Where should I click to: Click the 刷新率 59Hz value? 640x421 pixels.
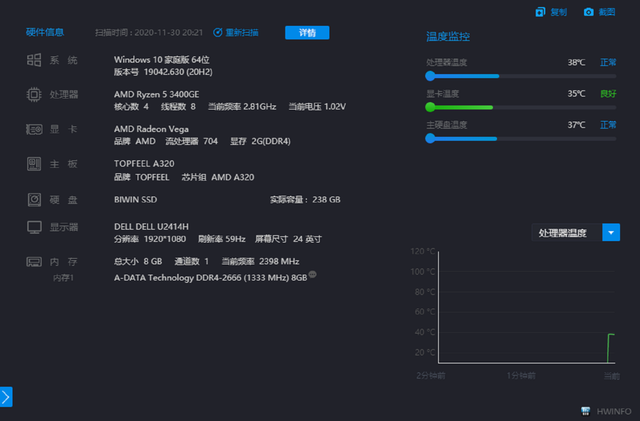click(x=222, y=239)
